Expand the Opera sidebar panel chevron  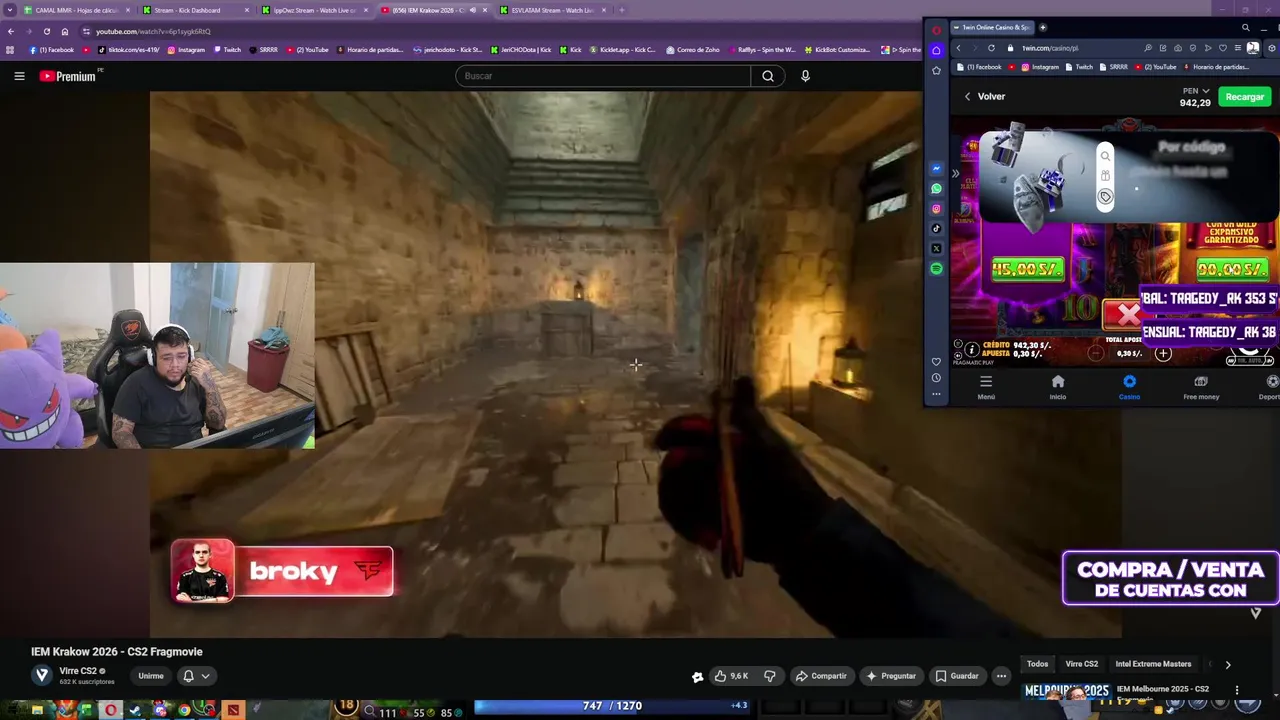(955, 174)
